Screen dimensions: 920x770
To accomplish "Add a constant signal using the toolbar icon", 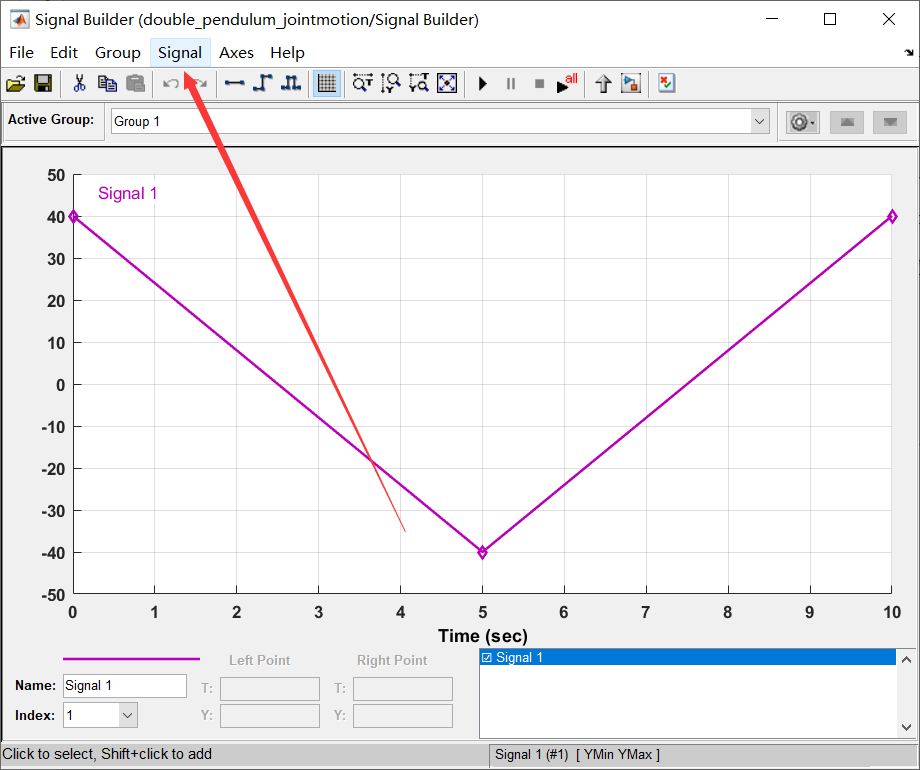I will point(235,84).
